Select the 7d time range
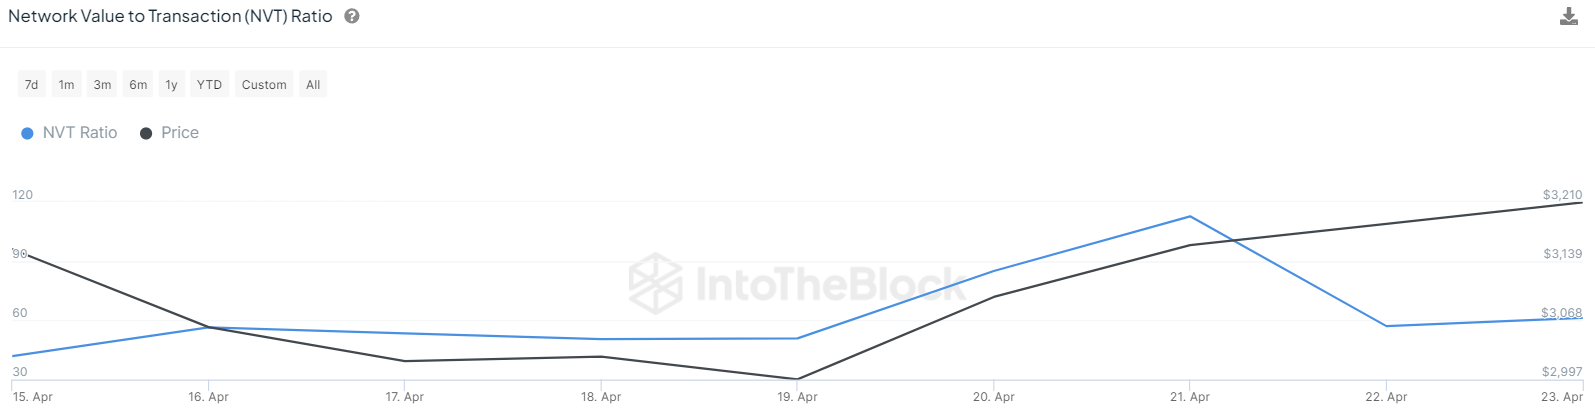The height and width of the screenshot is (408, 1595). click(32, 85)
